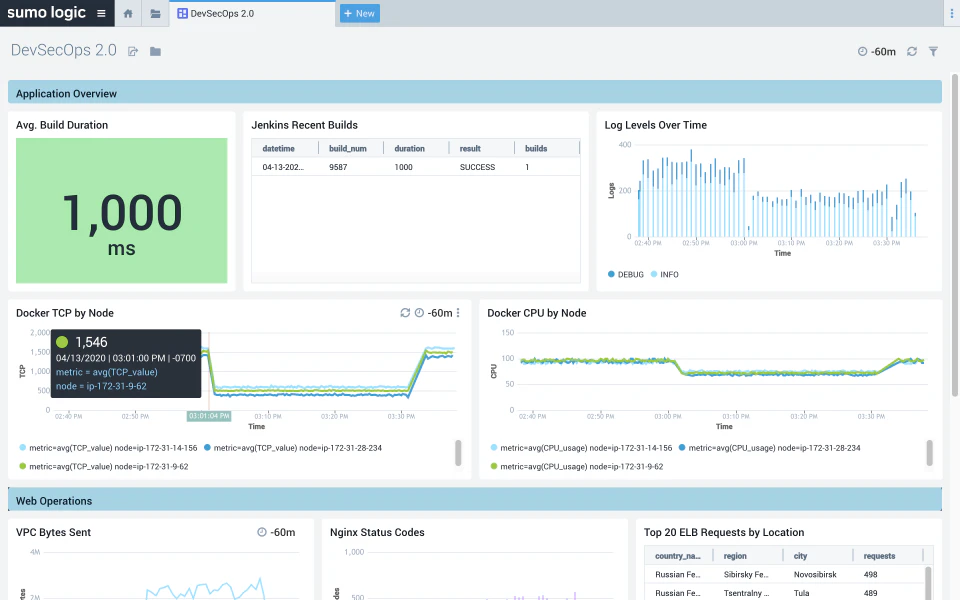Click the Home icon in the top bar
The height and width of the screenshot is (600, 960).
click(127, 13)
